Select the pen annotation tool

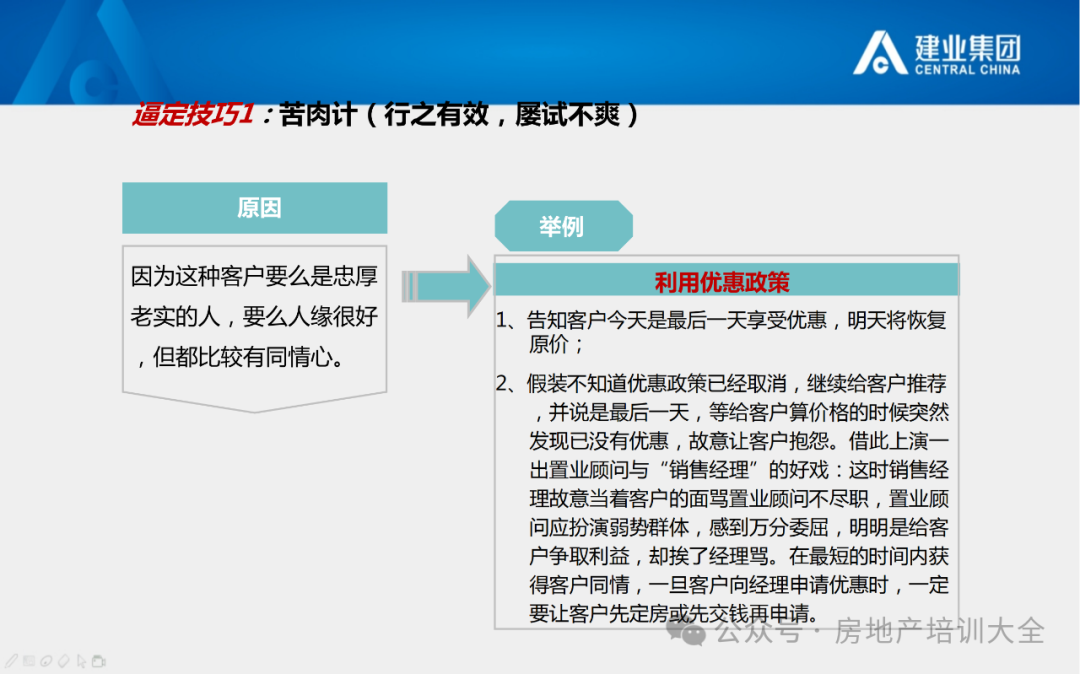click(x=12, y=662)
